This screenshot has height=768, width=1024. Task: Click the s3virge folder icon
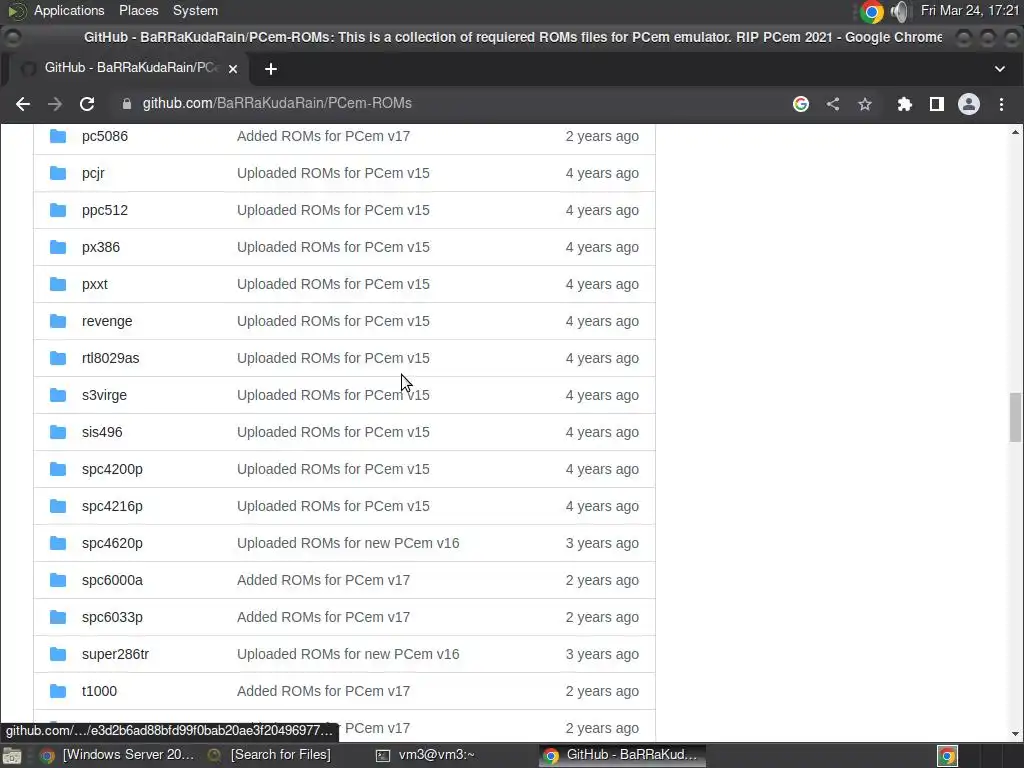pyautogui.click(x=58, y=395)
